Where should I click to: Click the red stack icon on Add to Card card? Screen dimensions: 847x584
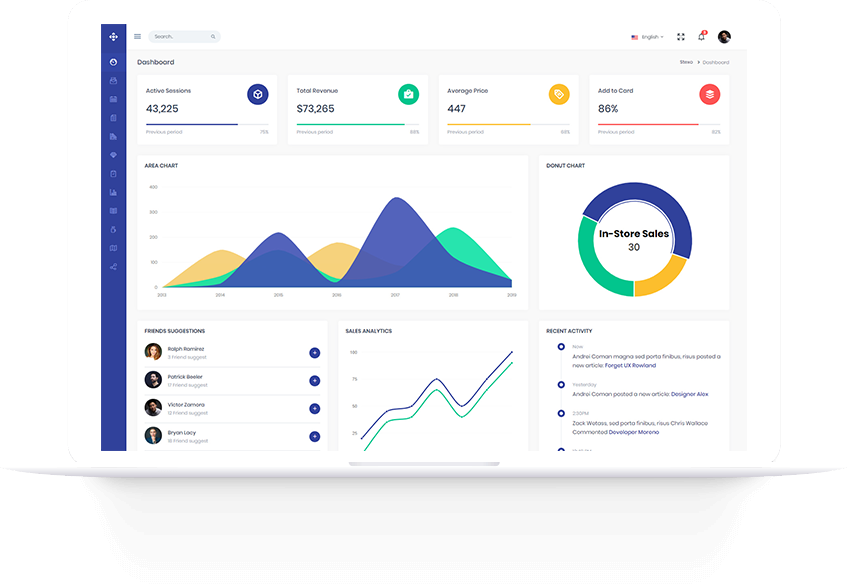pos(709,94)
